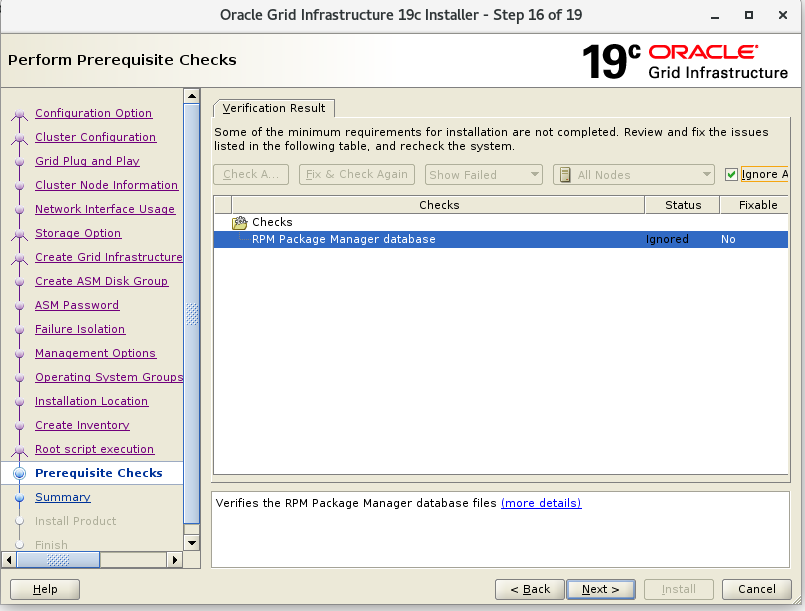Click Fix & Check Again button
Viewport: 805px width, 611px height.
point(357,175)
